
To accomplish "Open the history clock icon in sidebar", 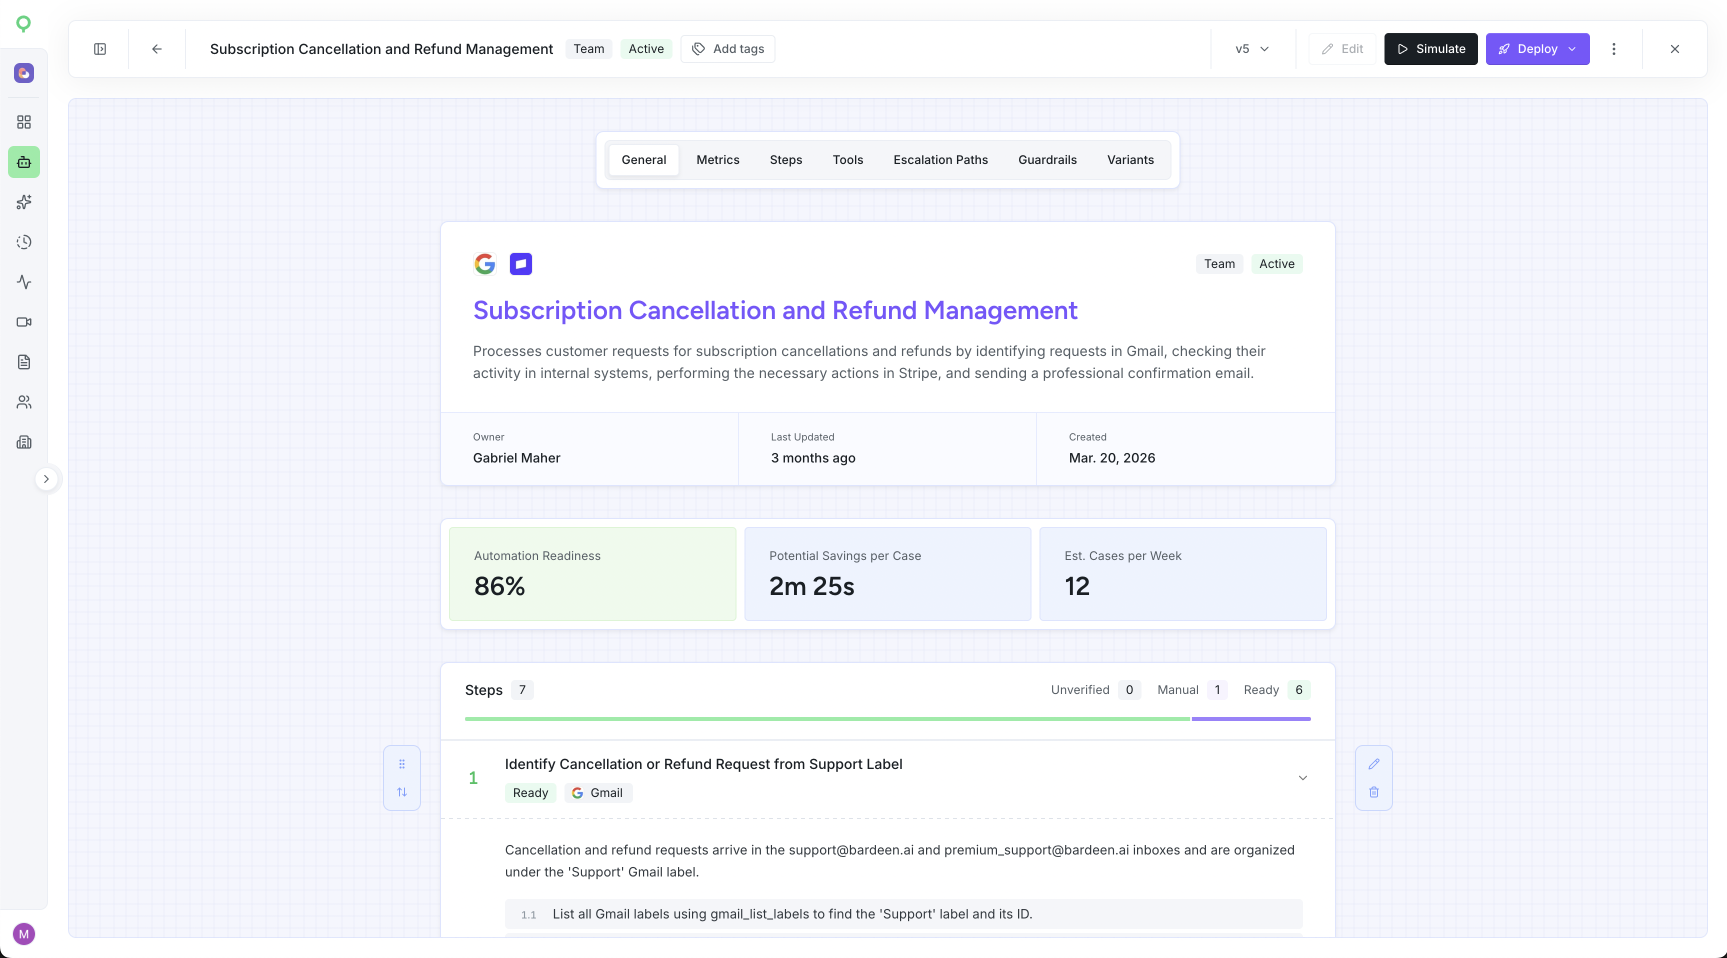I will click(x=24, y=242).
